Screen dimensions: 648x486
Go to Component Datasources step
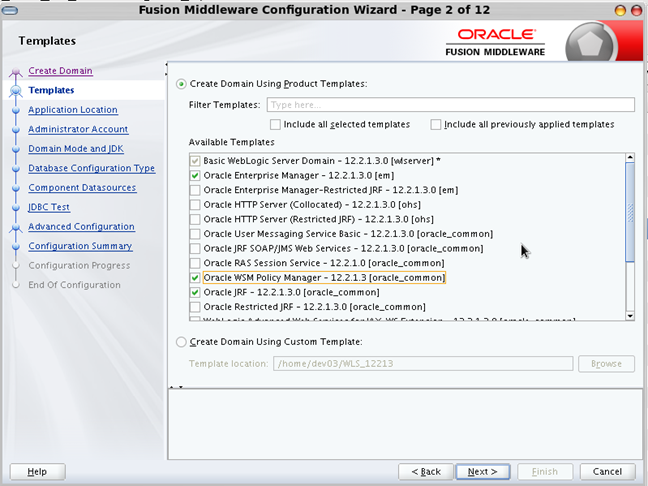[82, 187]
